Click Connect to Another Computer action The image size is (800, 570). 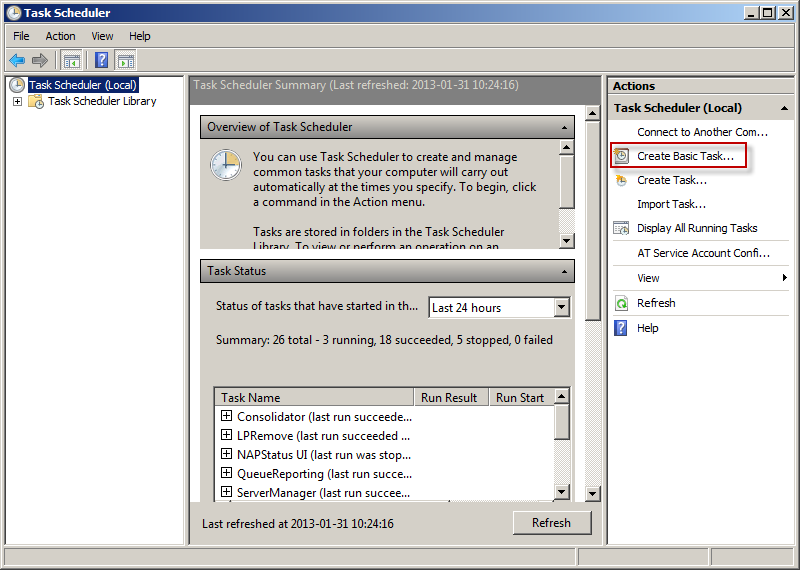tap(702, 132)
